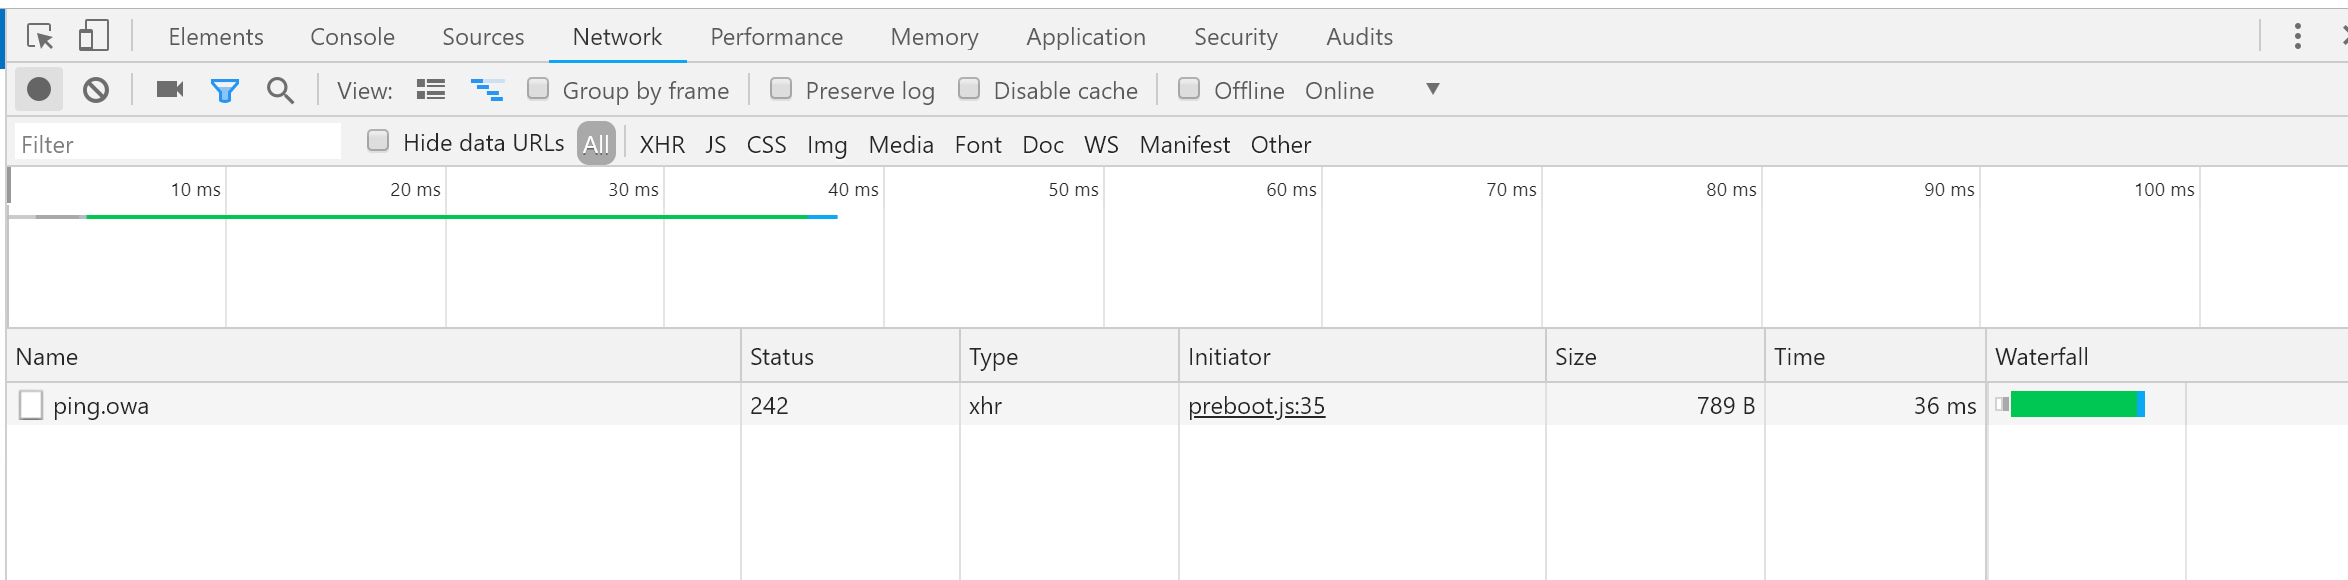Tick the Hide data URLs checkbox

(x=378, y=141)
